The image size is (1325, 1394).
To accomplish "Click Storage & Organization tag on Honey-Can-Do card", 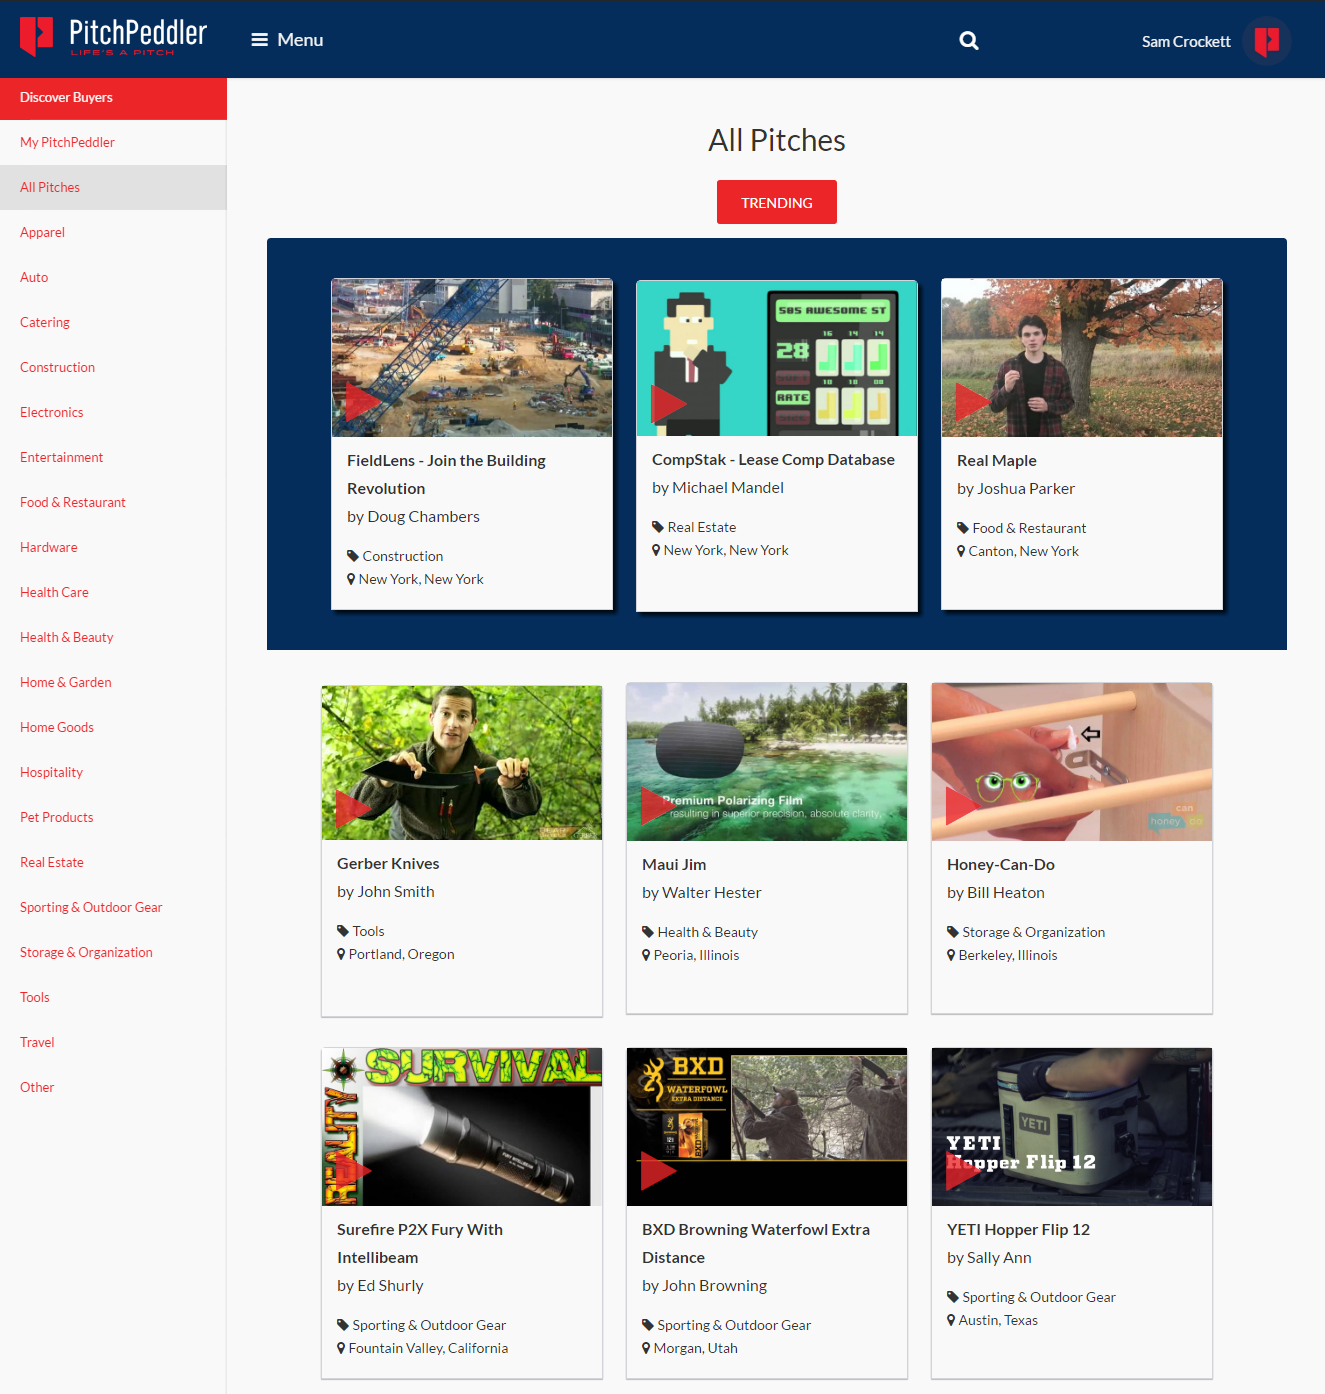I will [1033, 932].
